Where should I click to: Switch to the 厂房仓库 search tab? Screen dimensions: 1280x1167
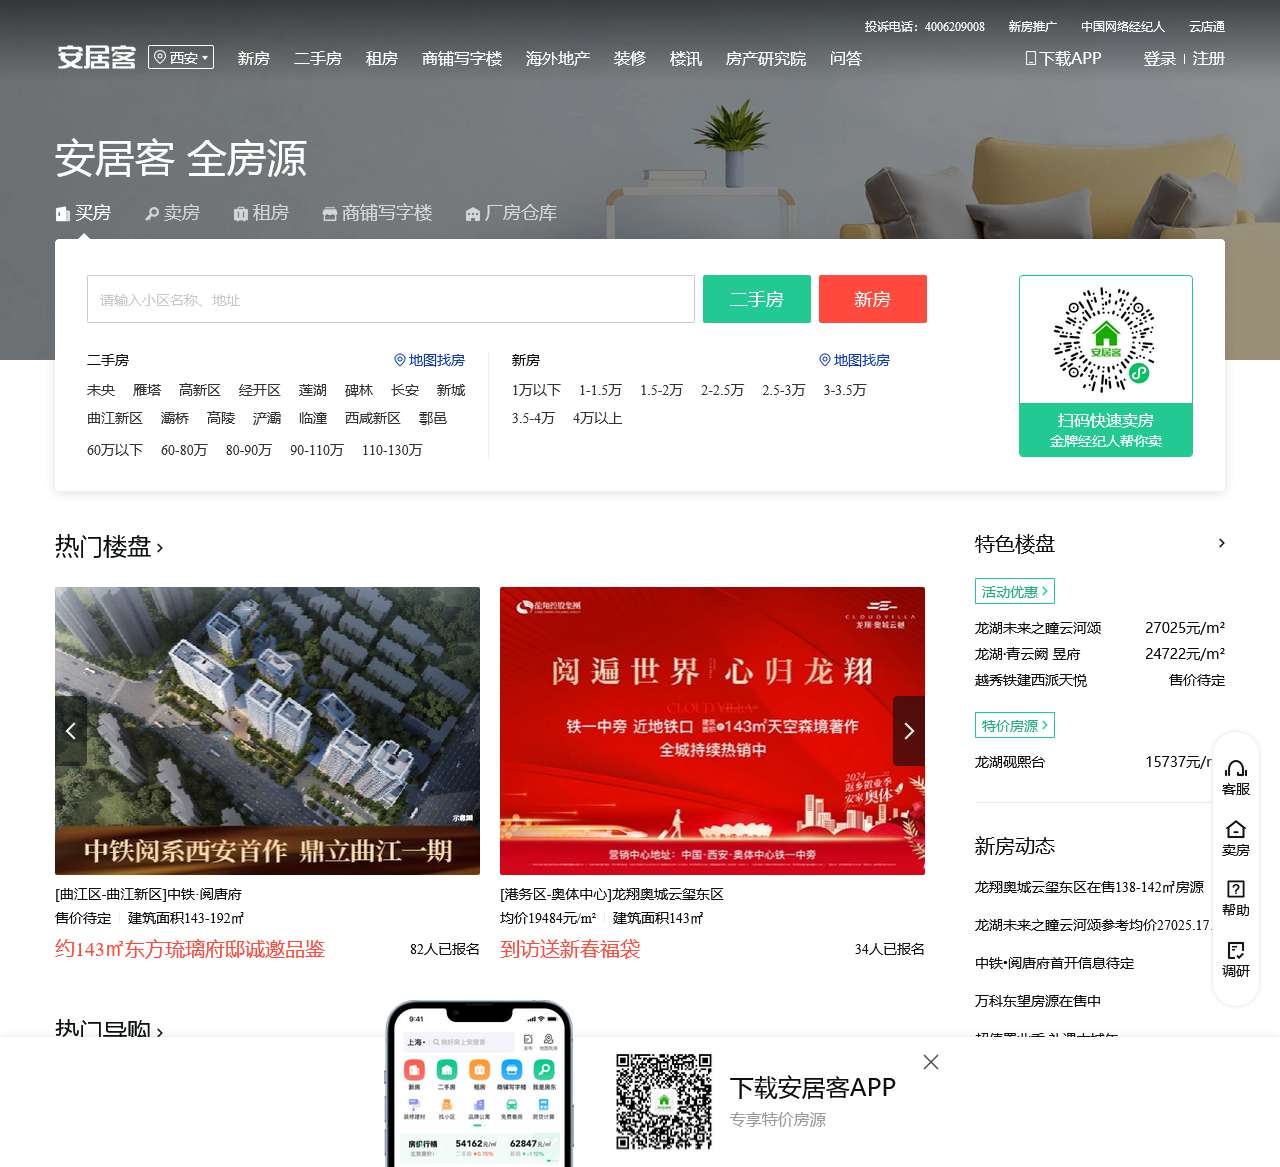pos(511,213)
